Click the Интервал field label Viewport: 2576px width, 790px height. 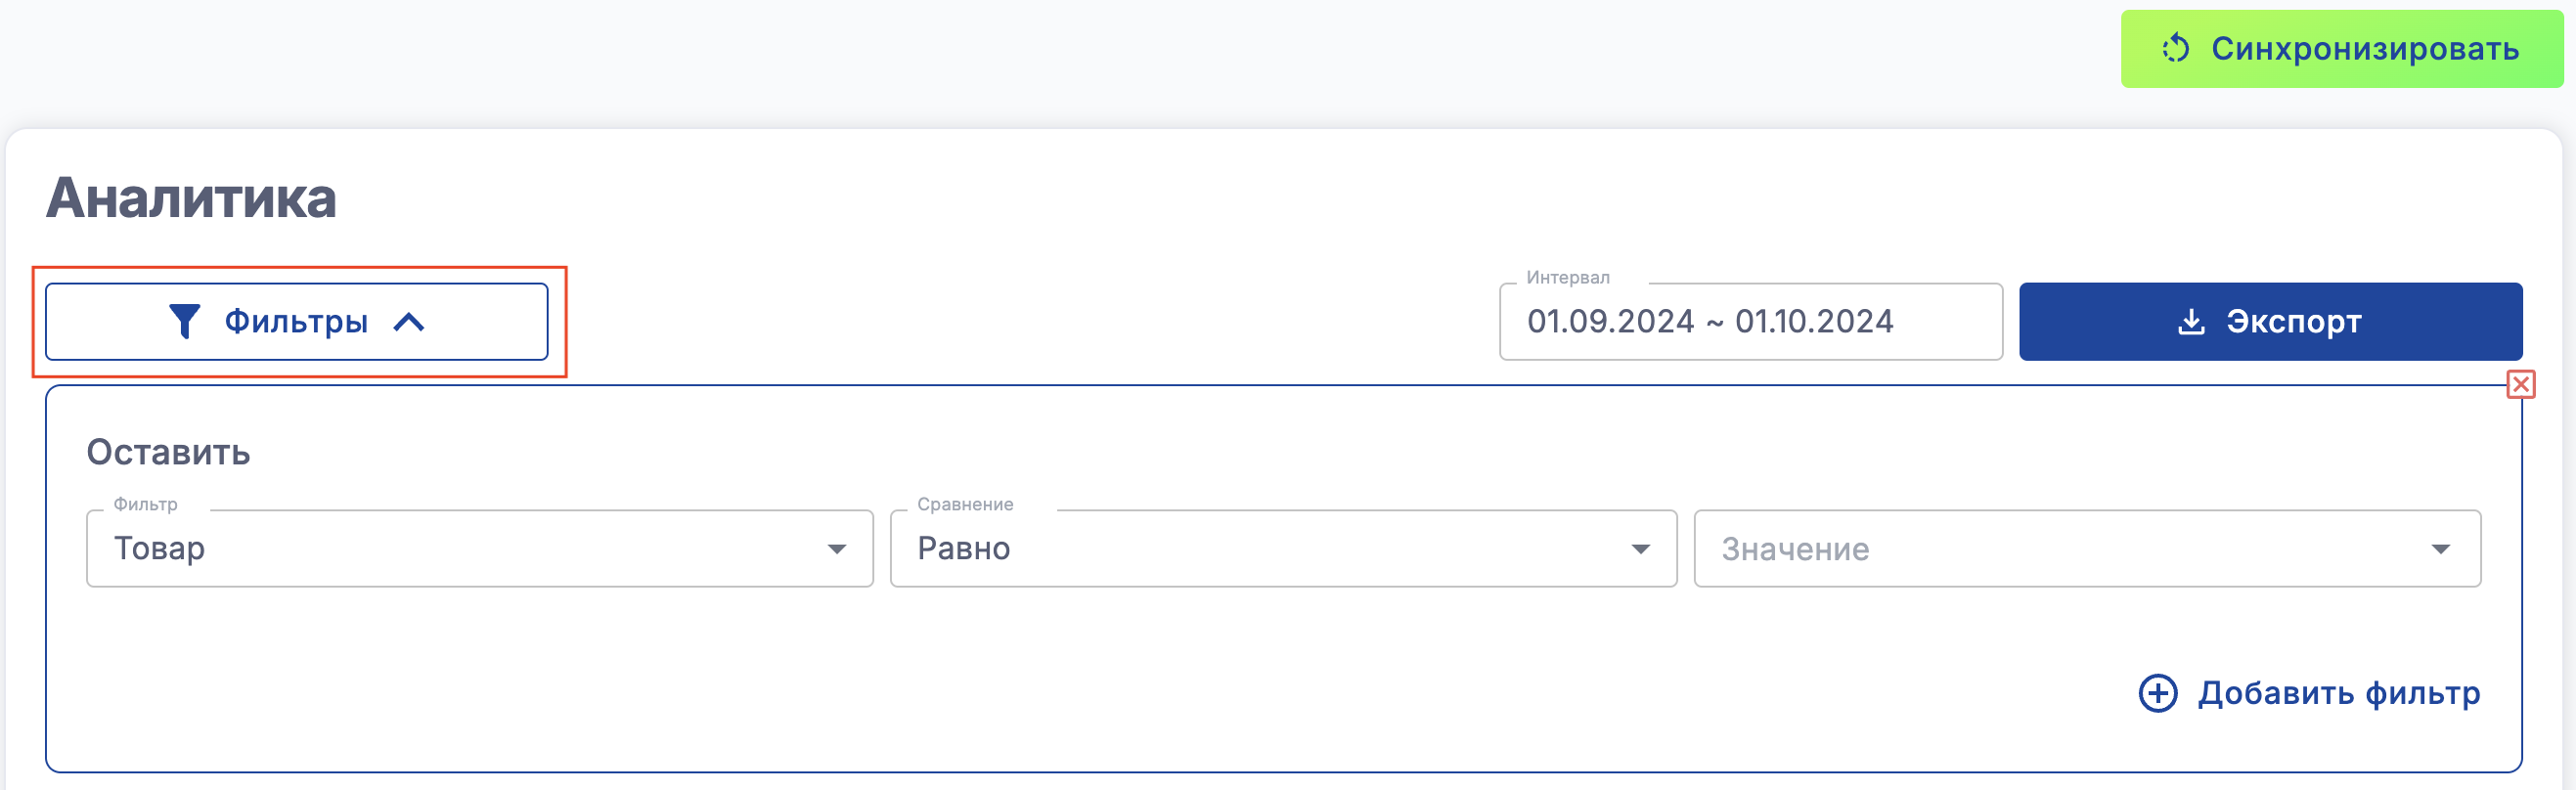pyautogui.click(x=1567, y=278)
